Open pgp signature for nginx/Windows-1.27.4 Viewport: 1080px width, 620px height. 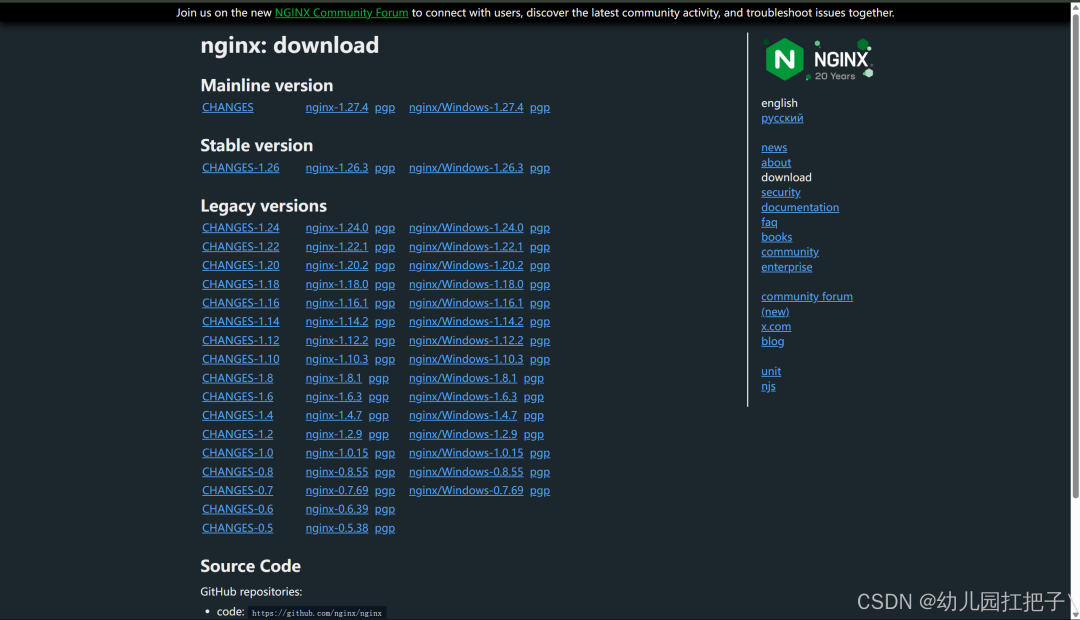(540, 107)
